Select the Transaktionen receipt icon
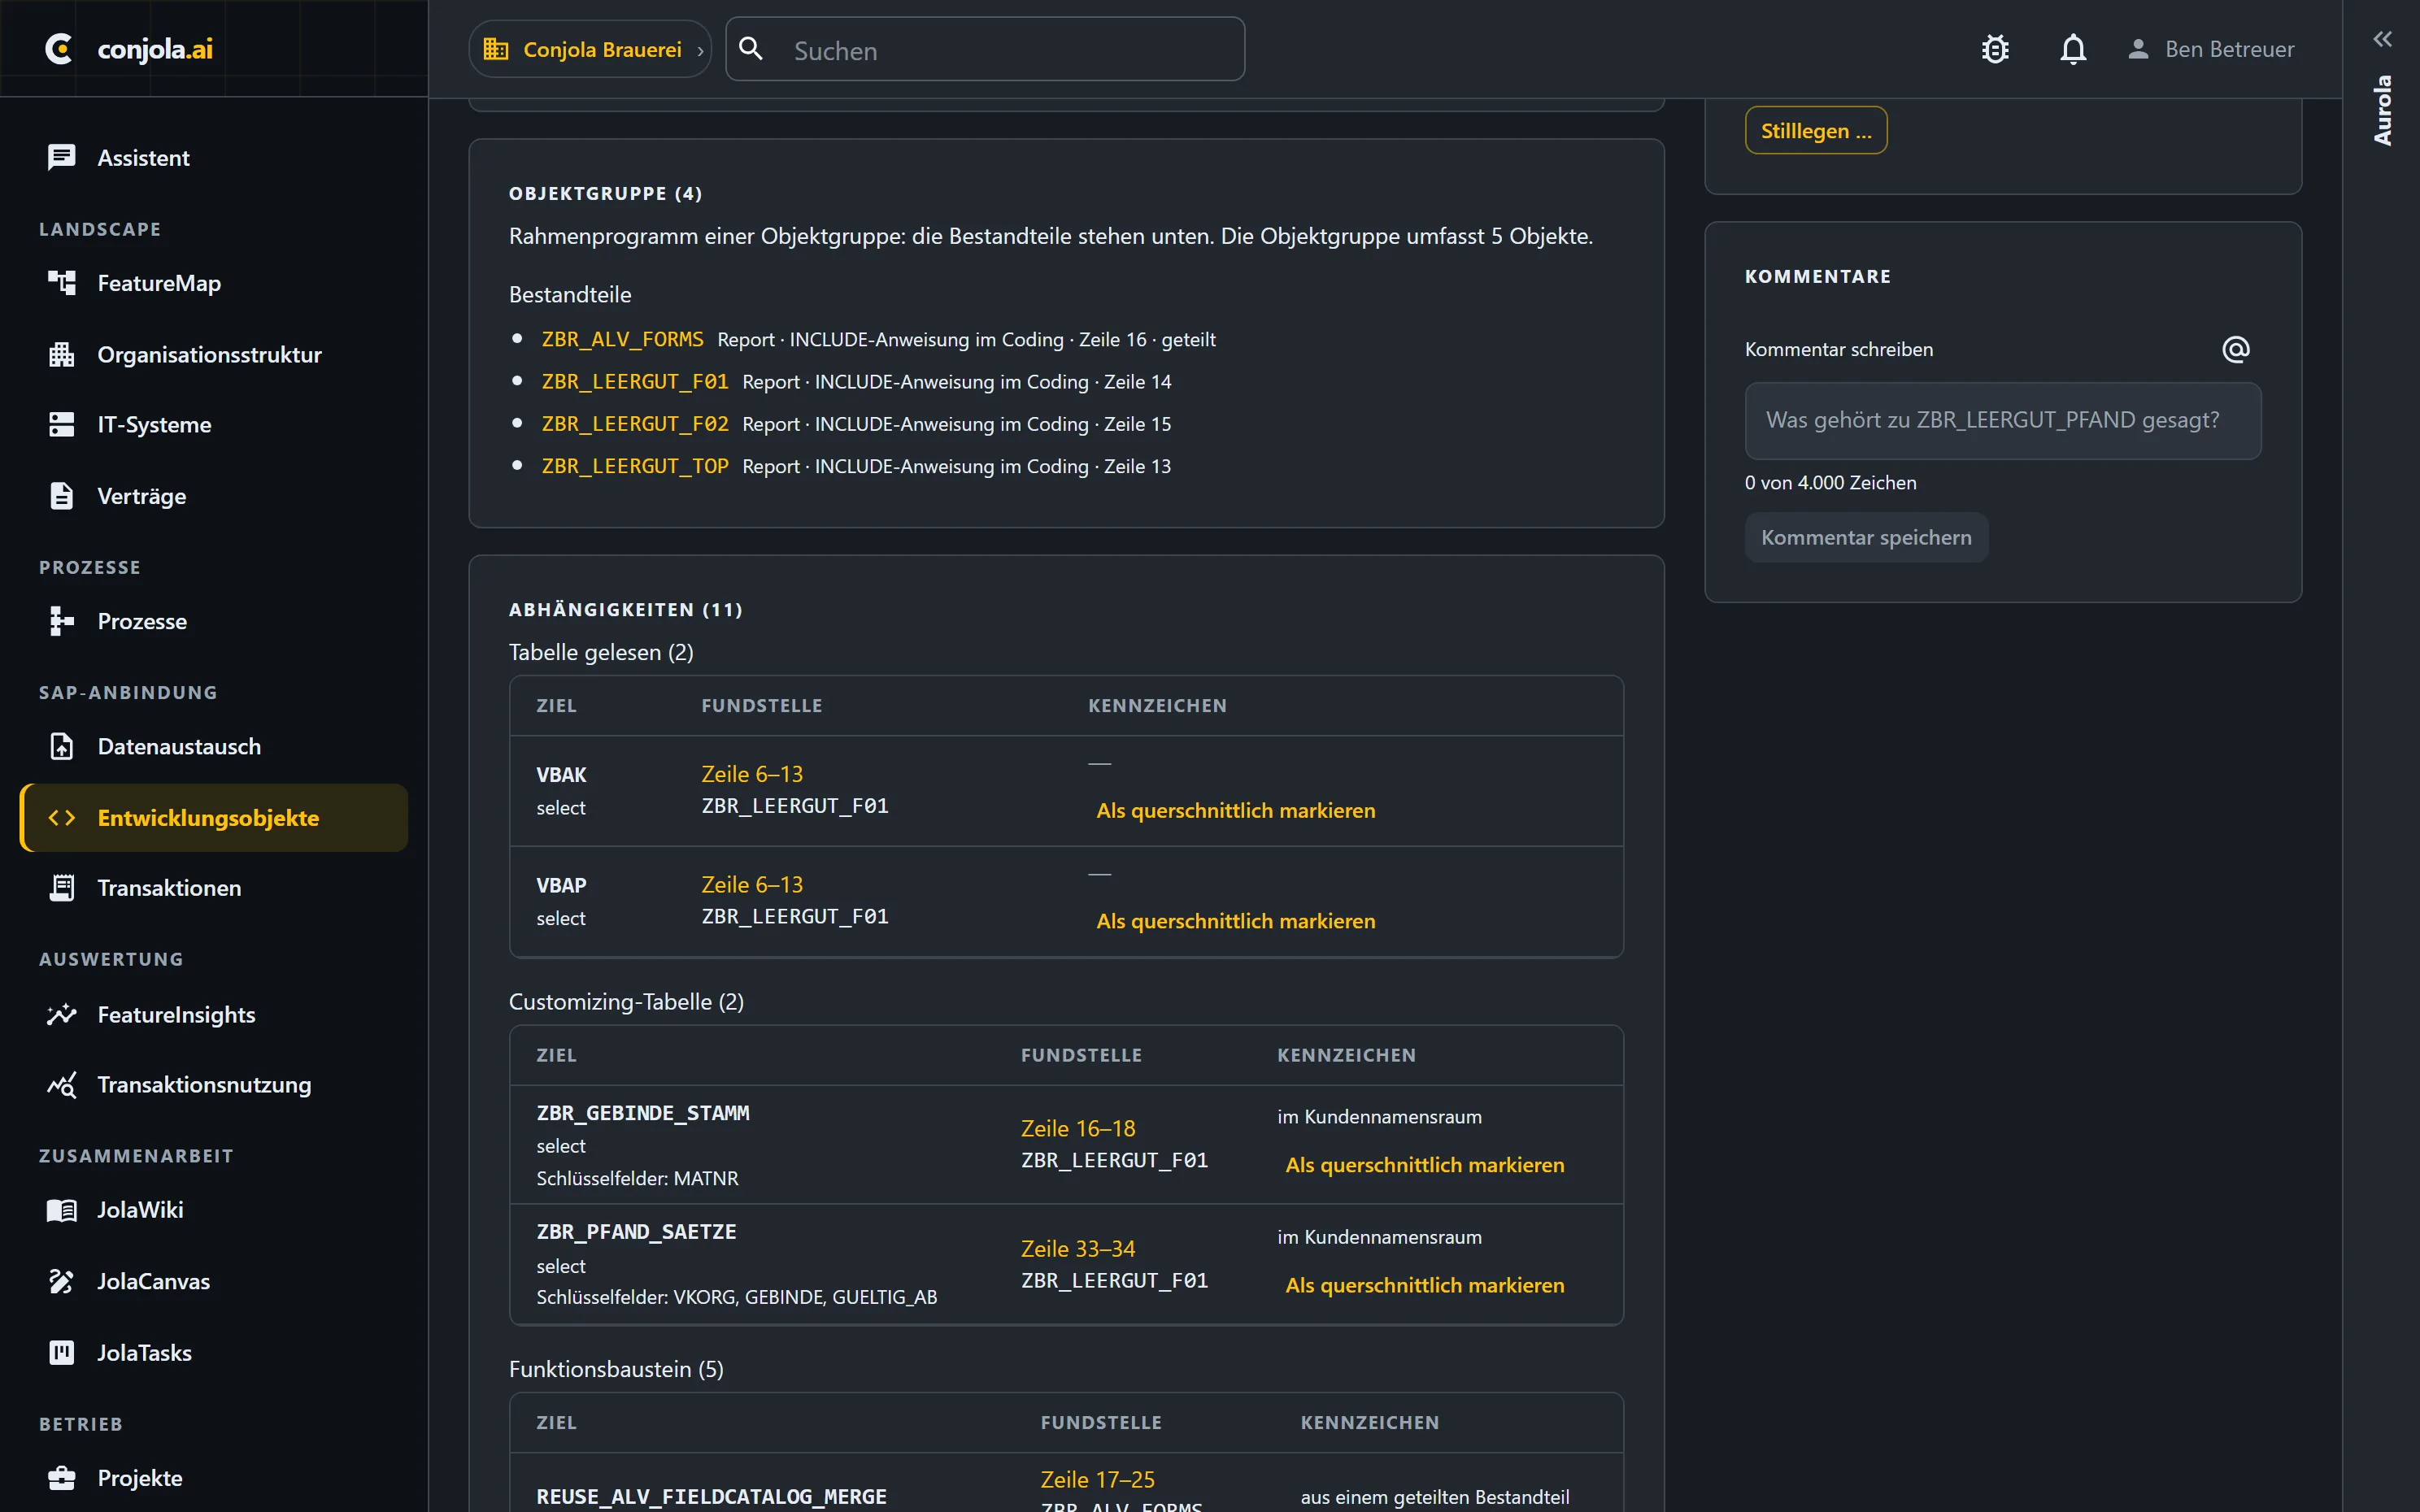The height and width of the screenshot is (1512, 2420). coord(61,888)
